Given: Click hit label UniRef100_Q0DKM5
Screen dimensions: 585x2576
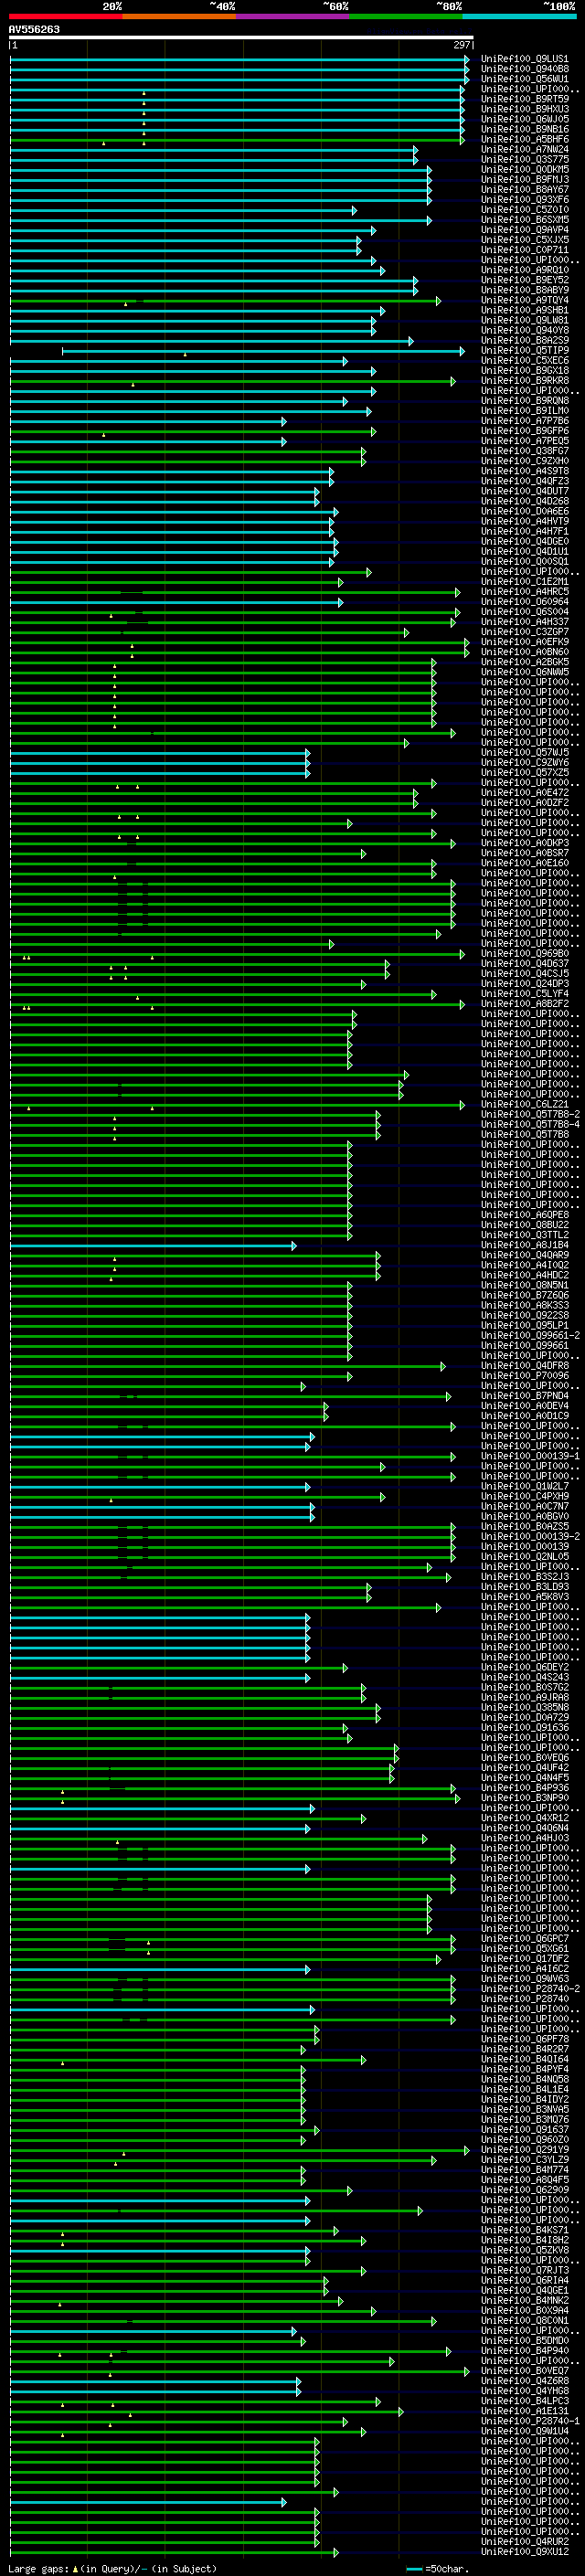Looking at the screenshot, I should [x=524, y=170].
